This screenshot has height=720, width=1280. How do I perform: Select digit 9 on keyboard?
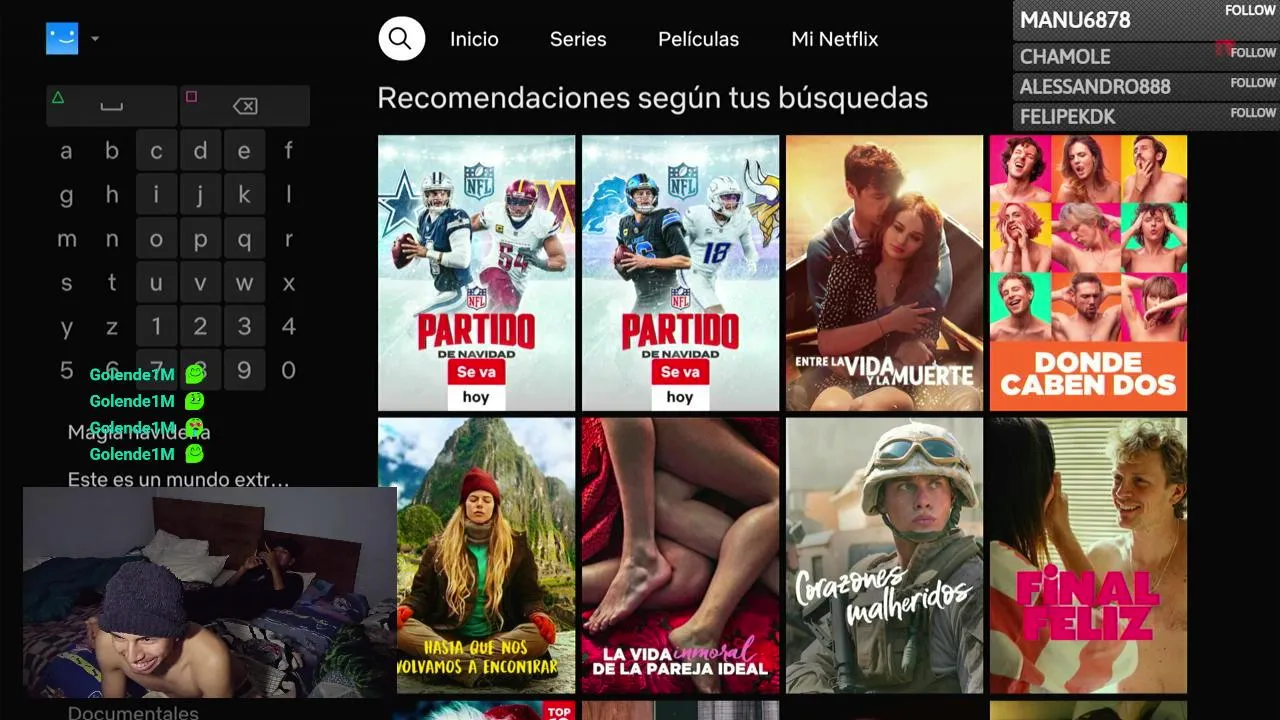point(244,370)
